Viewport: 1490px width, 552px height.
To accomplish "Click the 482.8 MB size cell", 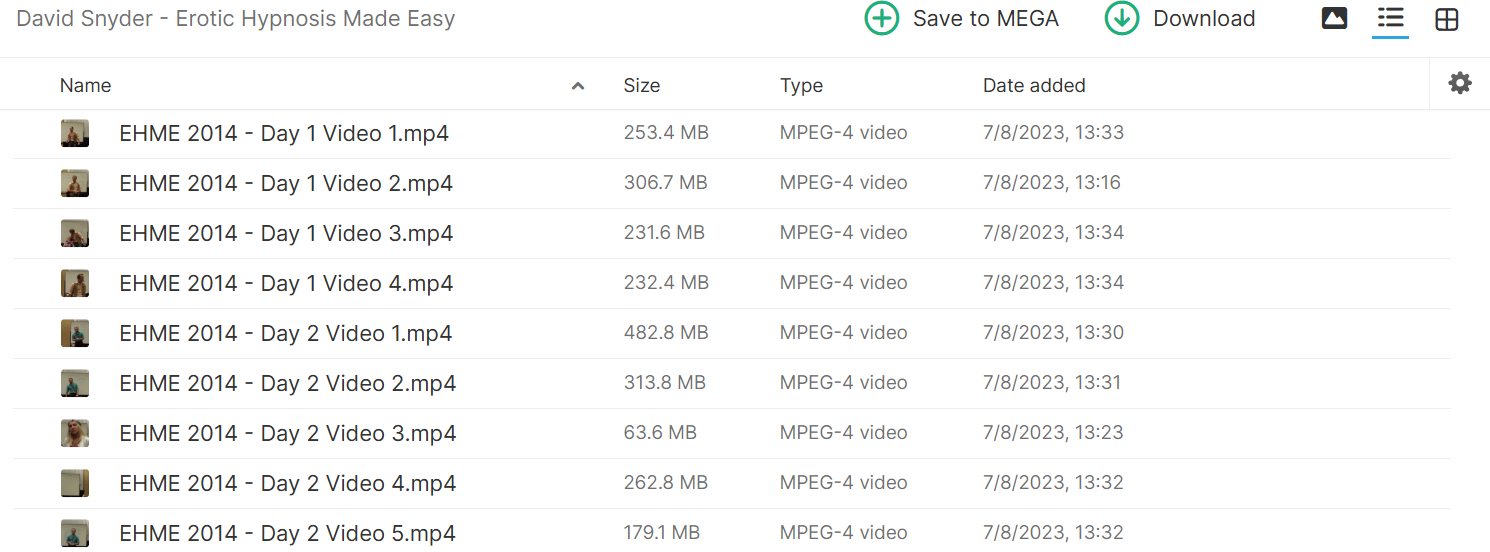I will pyautogui.click(x=666, y=332).
